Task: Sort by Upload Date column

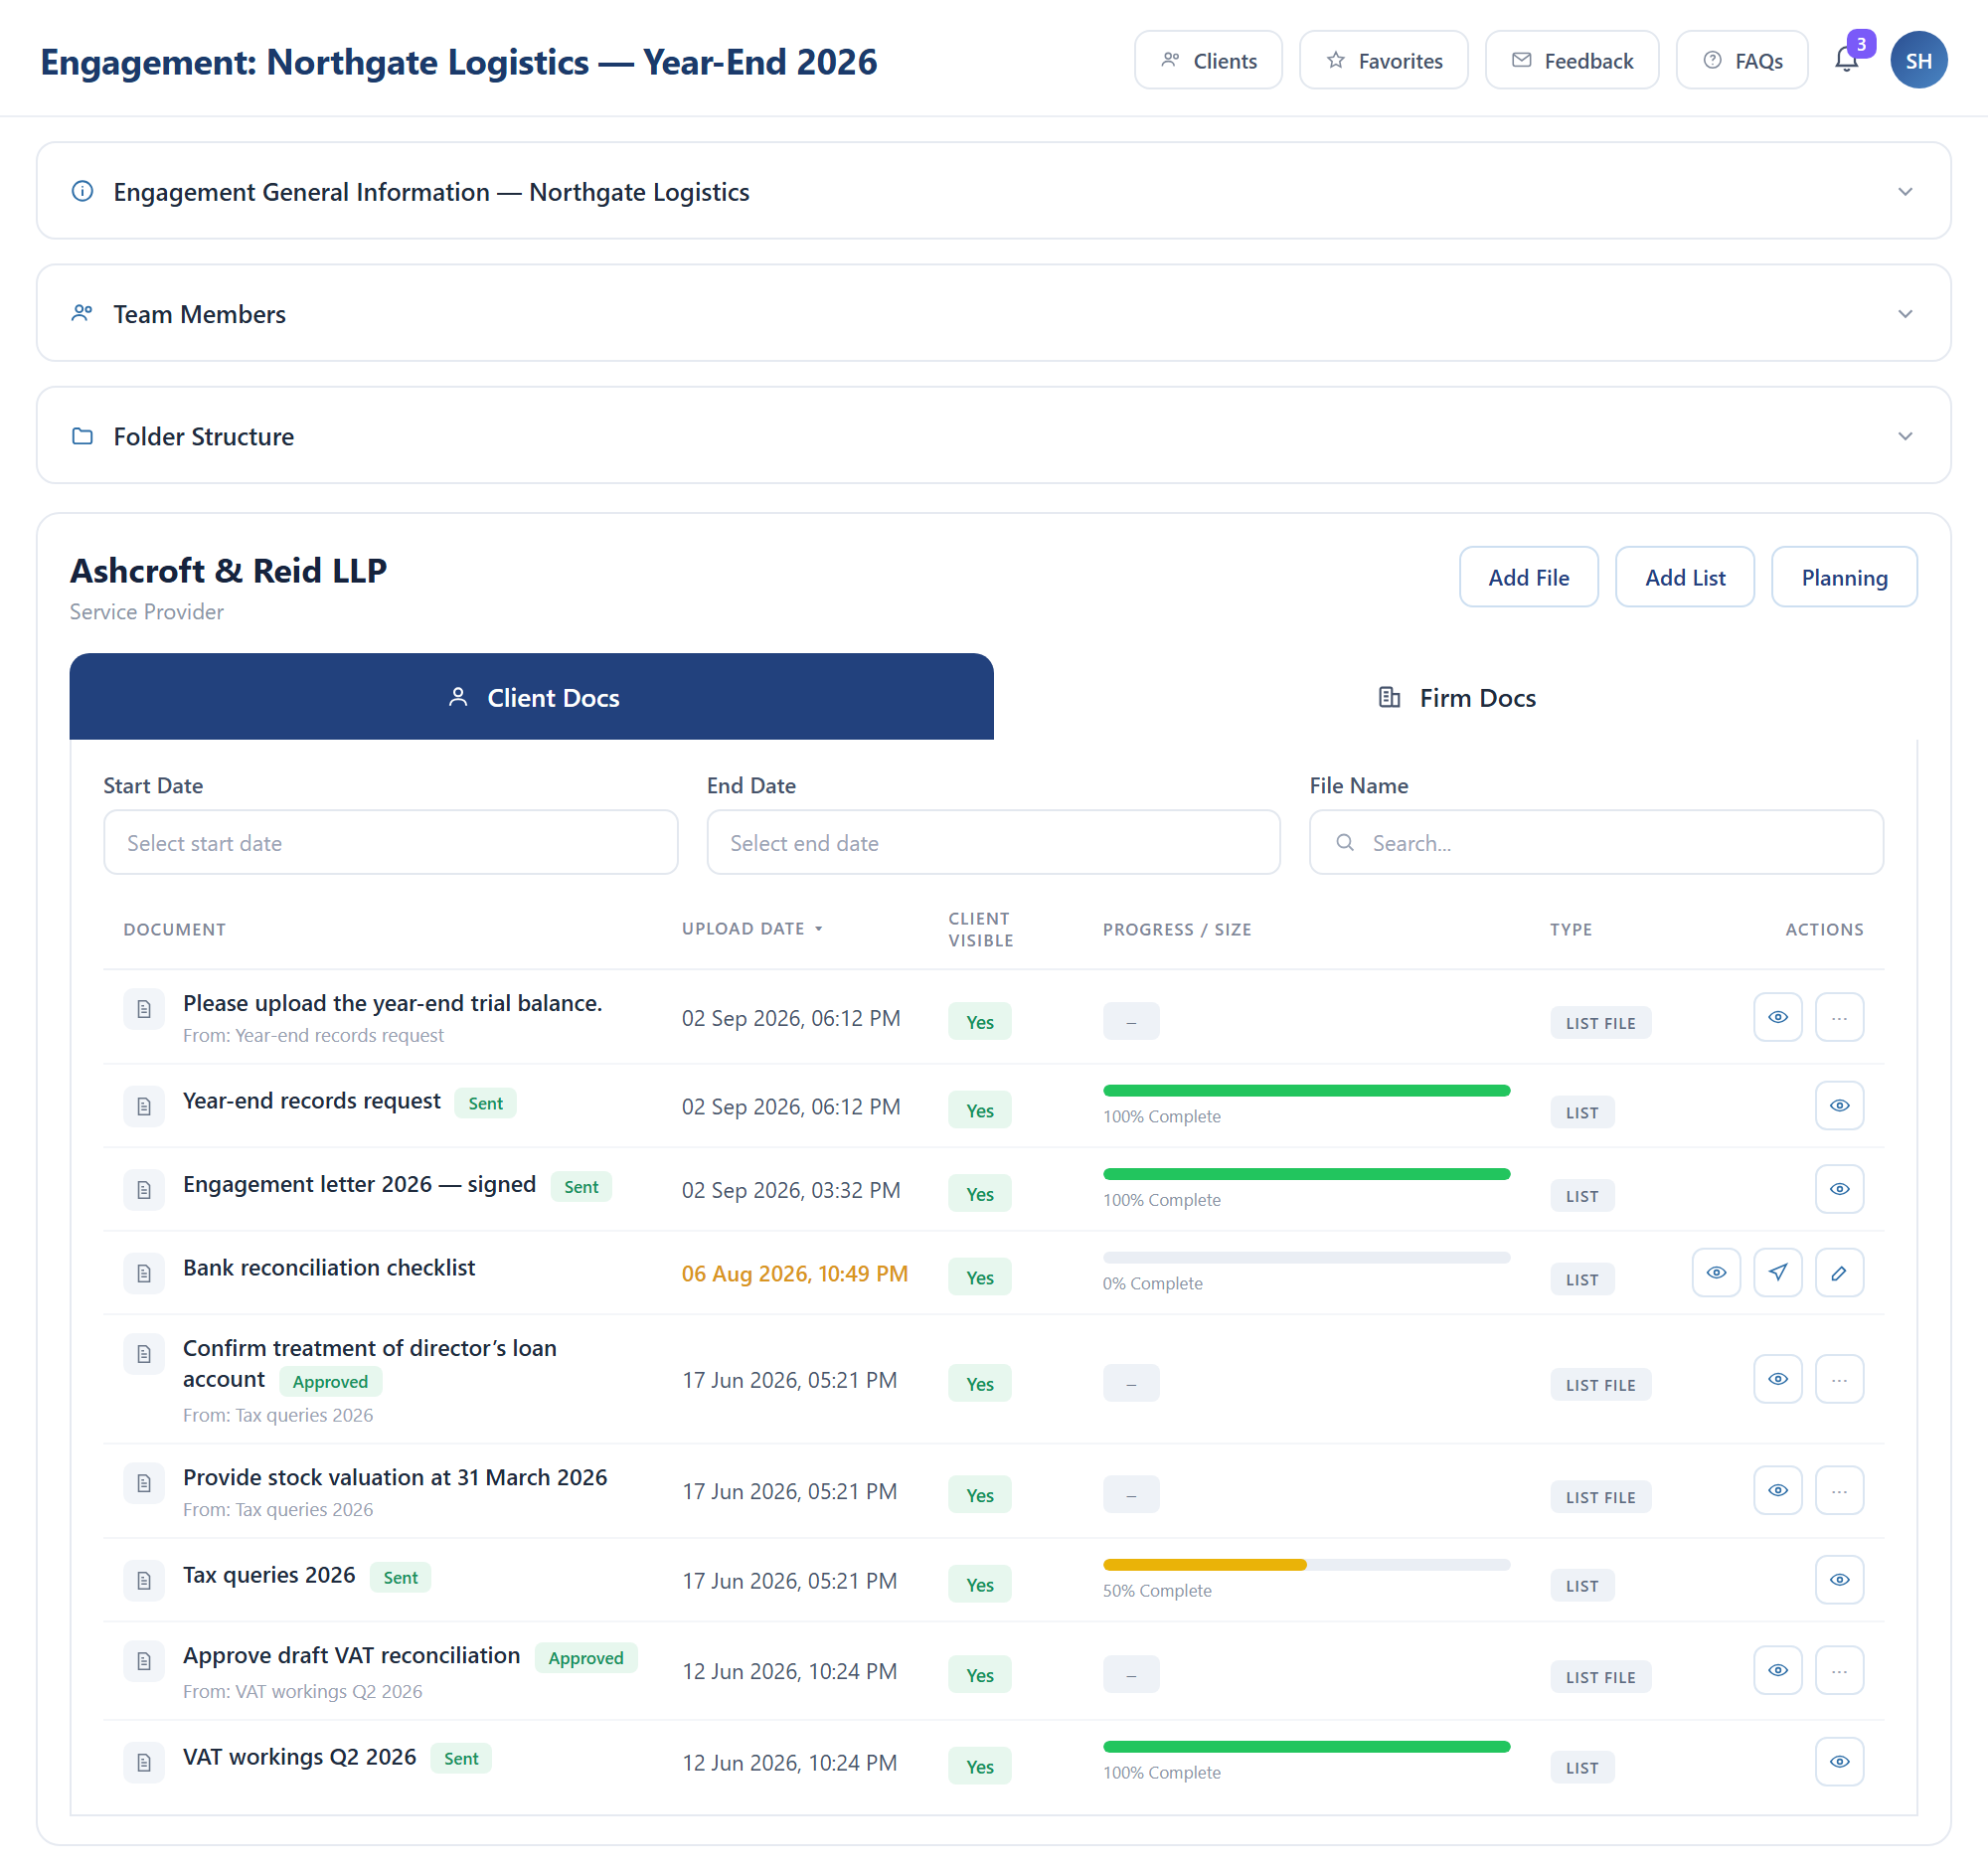Action: pyautogui.click(x=752, y=928)
